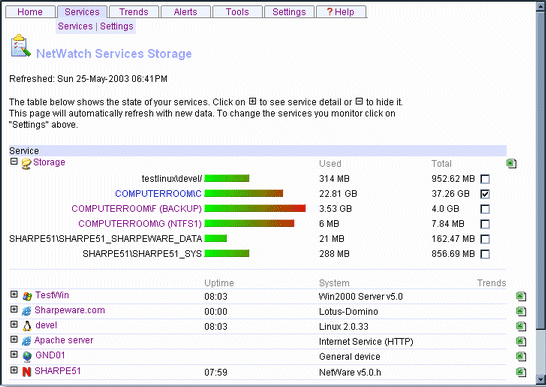Open the GND01 link

[x=50, y=355]
